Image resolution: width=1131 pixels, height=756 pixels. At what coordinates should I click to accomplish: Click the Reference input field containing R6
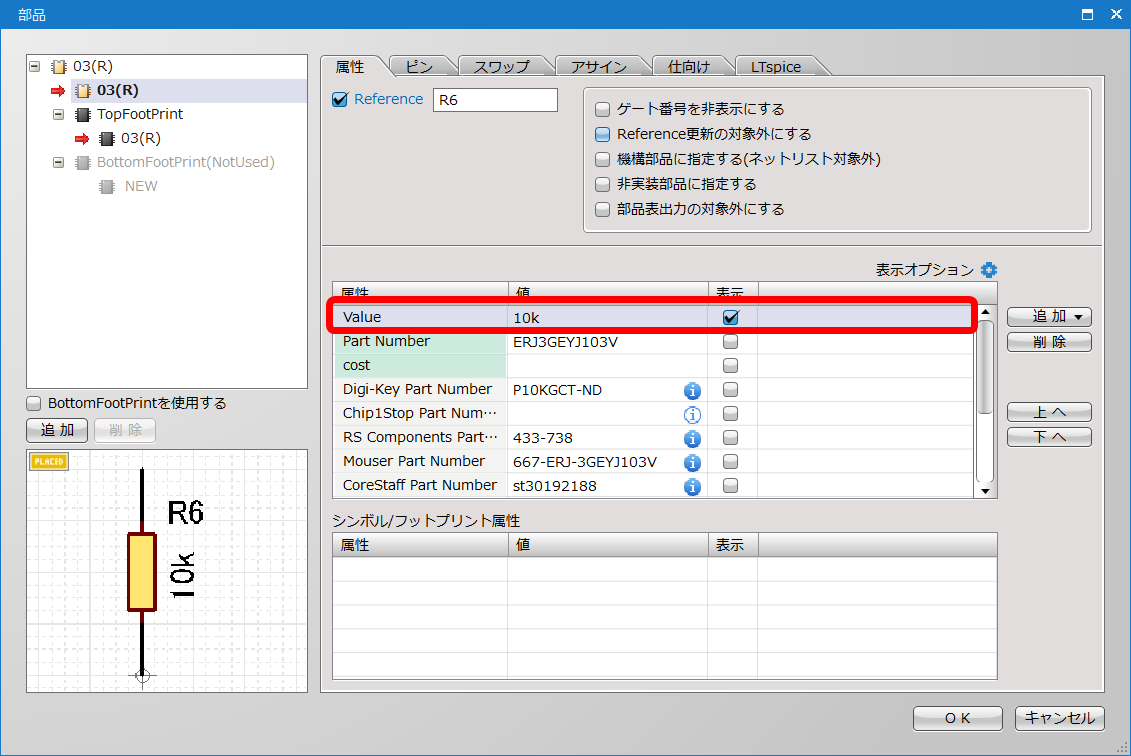495,100
